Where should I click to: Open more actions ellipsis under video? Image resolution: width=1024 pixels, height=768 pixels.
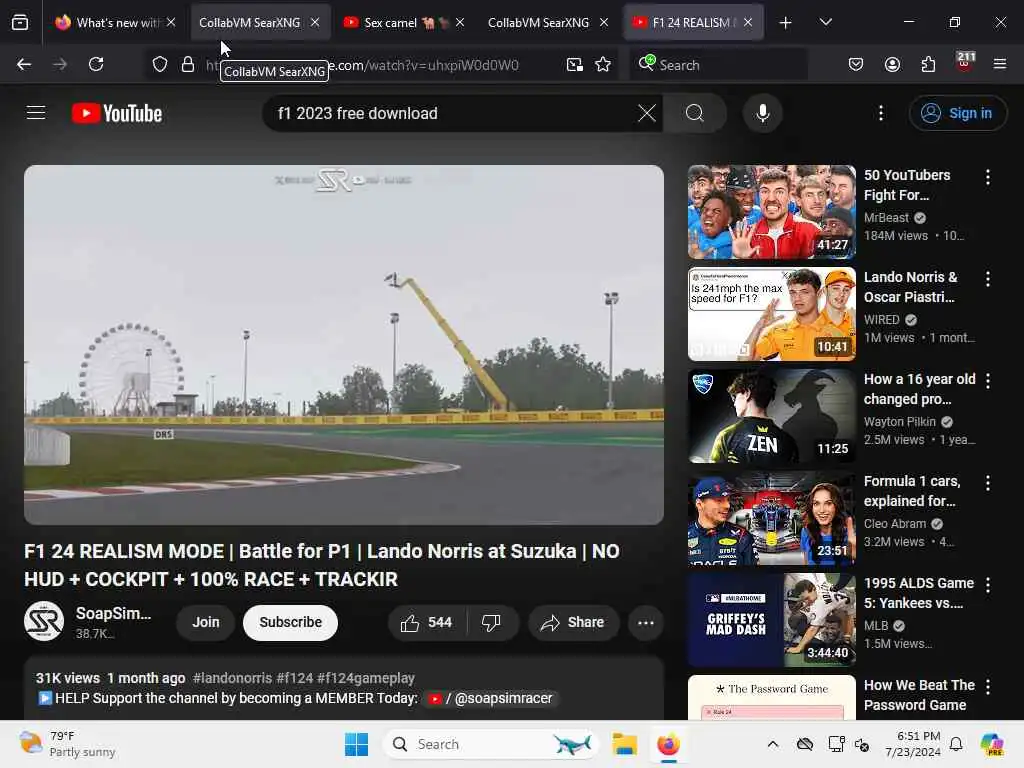point(646,622)
